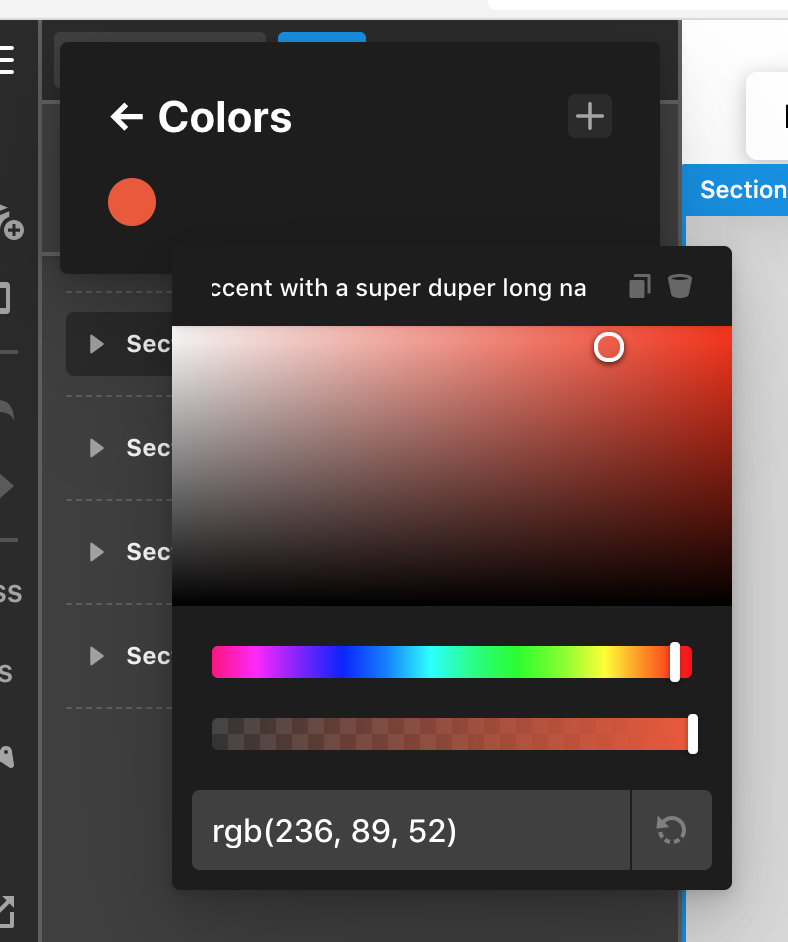Open the CSS panel in left sidebar
The width and height of the screenshot is (788, 942).
(x=9, y=594)
